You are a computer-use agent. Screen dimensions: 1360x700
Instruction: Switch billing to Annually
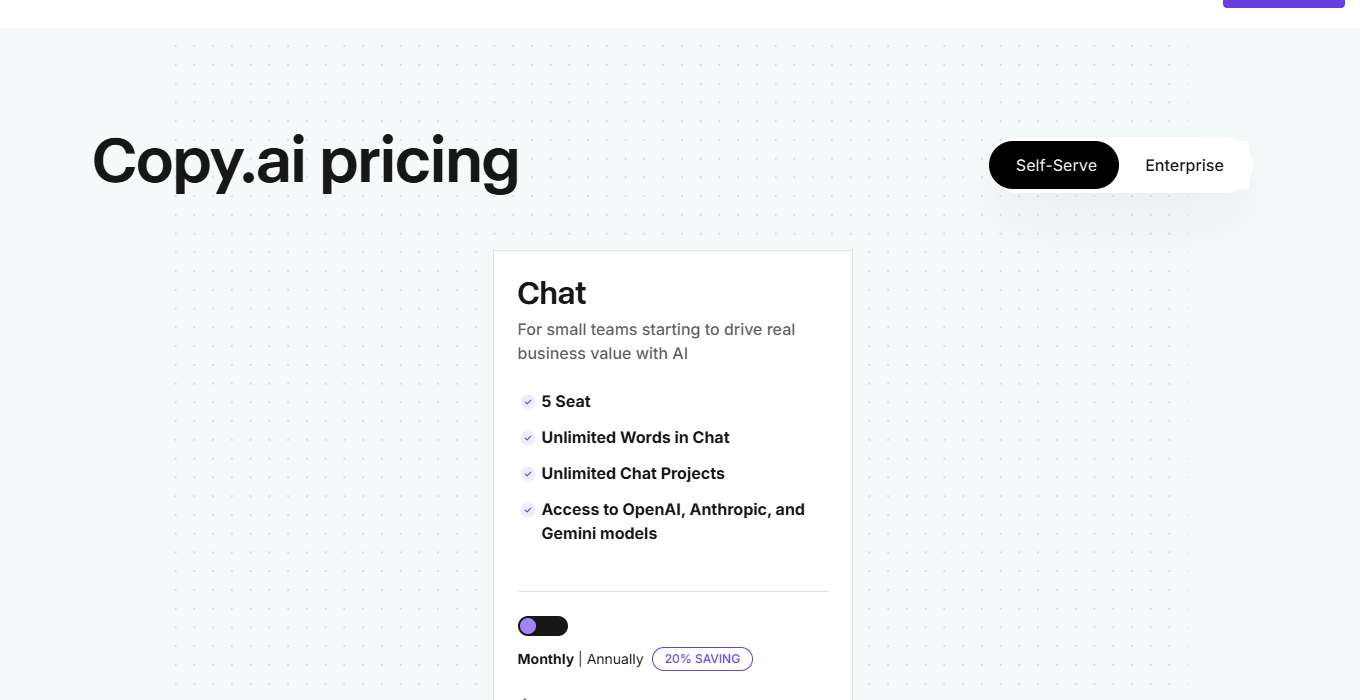(x=615, y=659)
